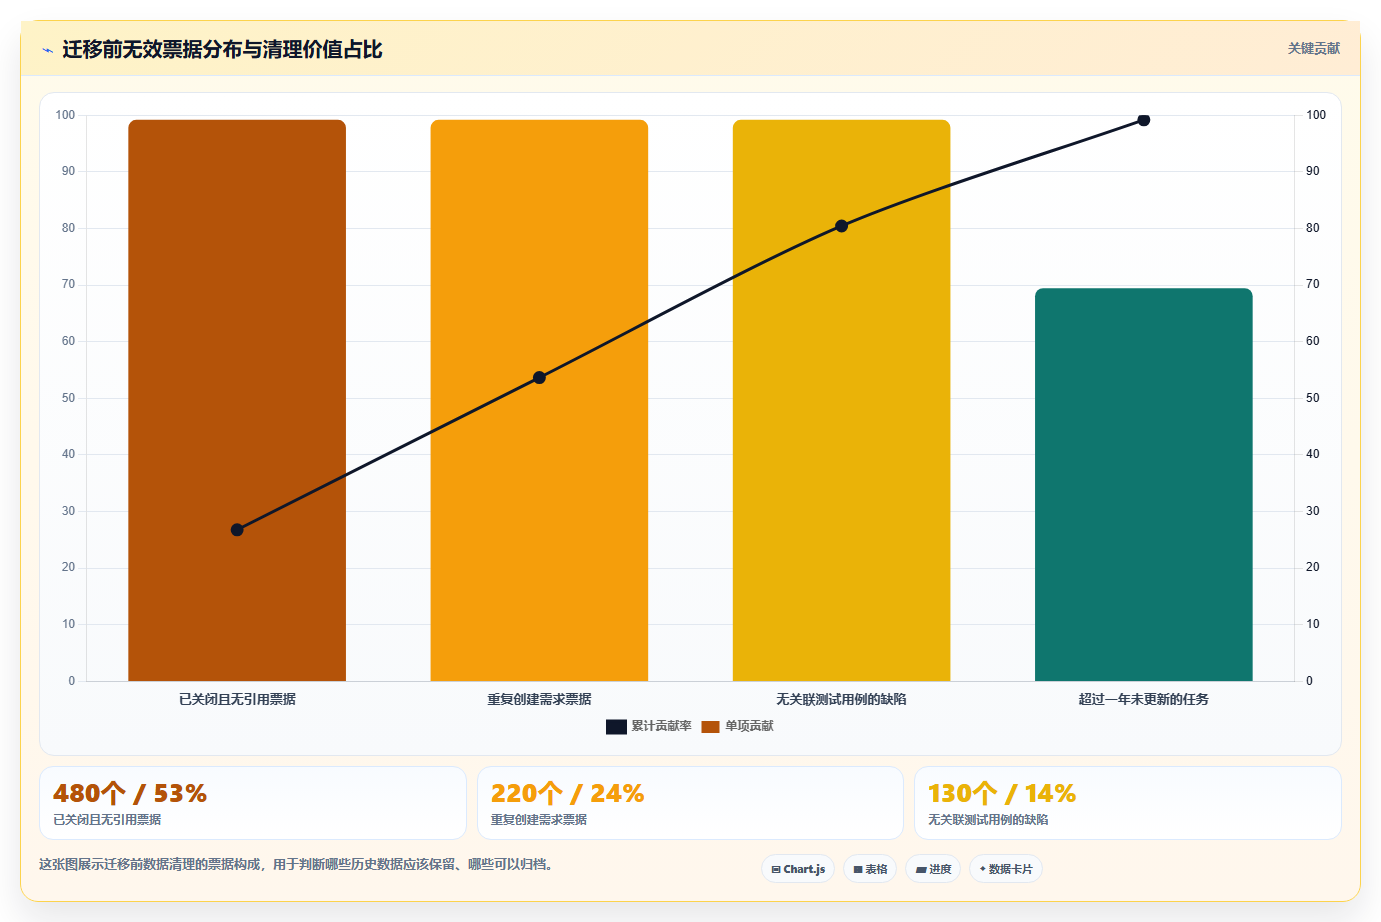Viewport: 1381px width, 922px height.
Task: Toggle the 累计贡献率 legend entry
Action: pos(649,726)
